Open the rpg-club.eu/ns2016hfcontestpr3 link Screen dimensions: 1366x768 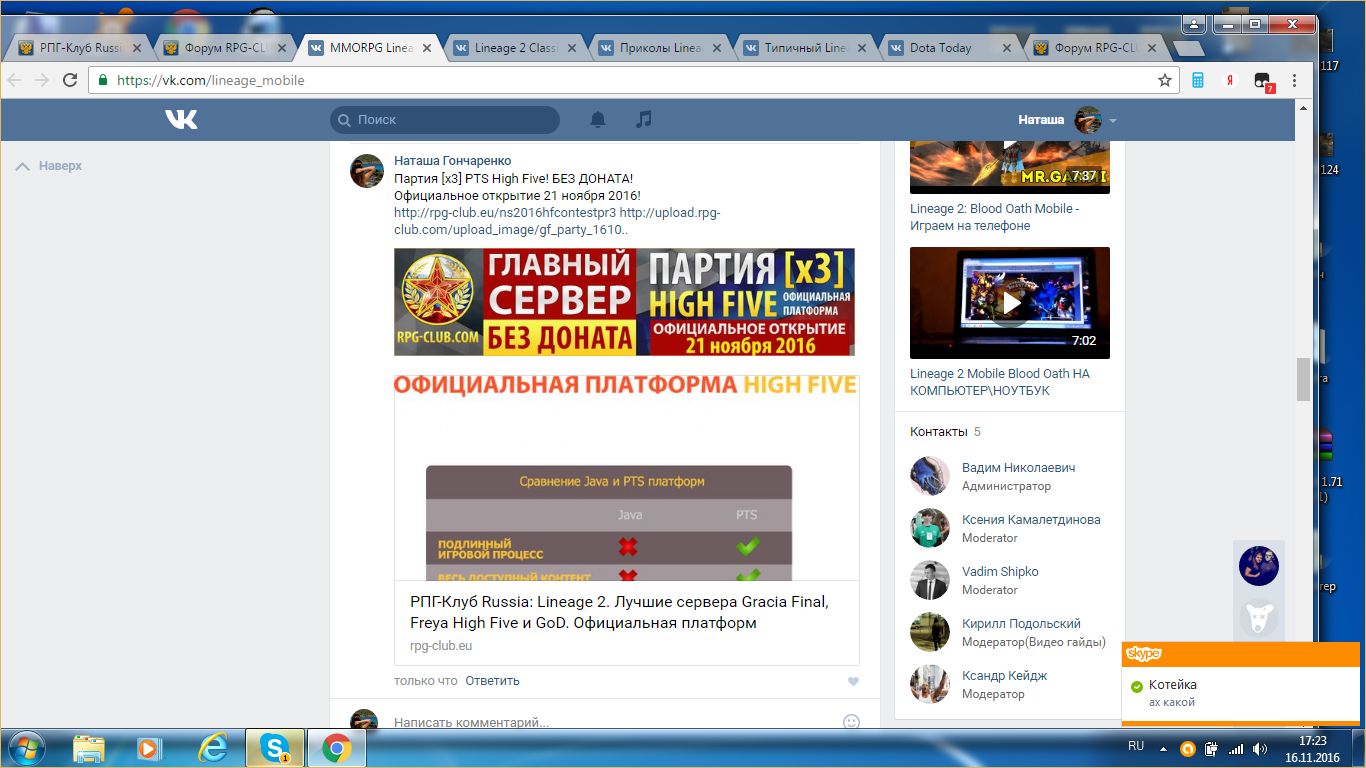pos(504,213)
